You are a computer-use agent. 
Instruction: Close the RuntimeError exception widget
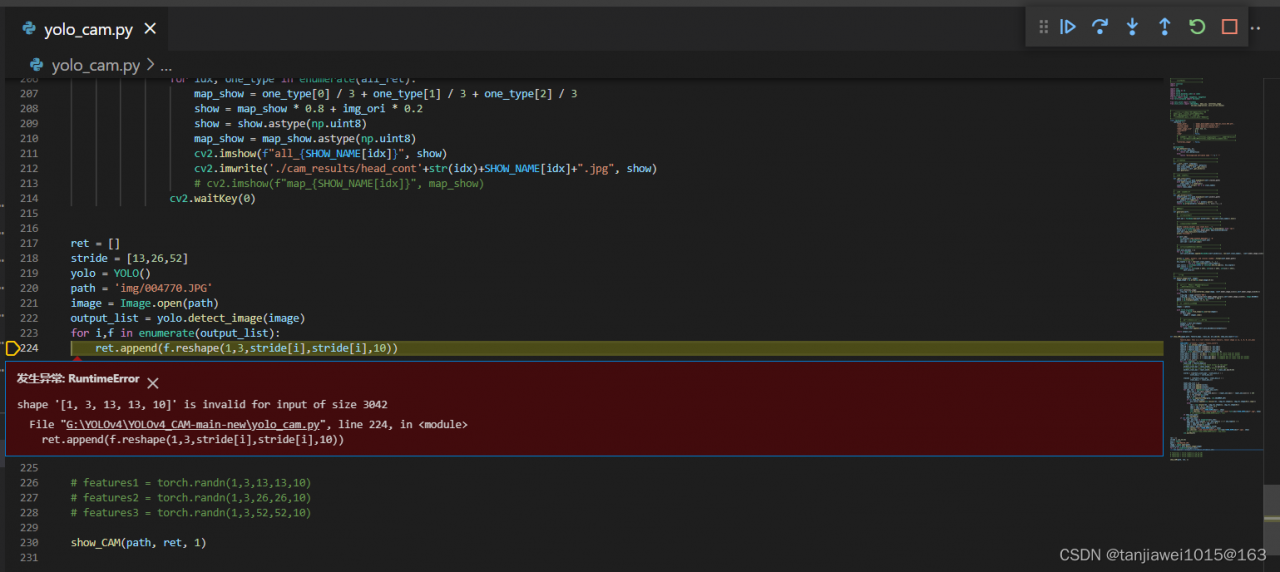click(153, 382)
